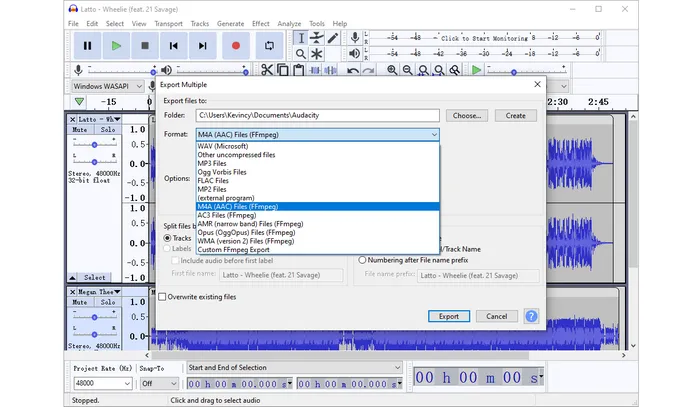
Task: Click the Silence audio icon
Action: point(330,70)
